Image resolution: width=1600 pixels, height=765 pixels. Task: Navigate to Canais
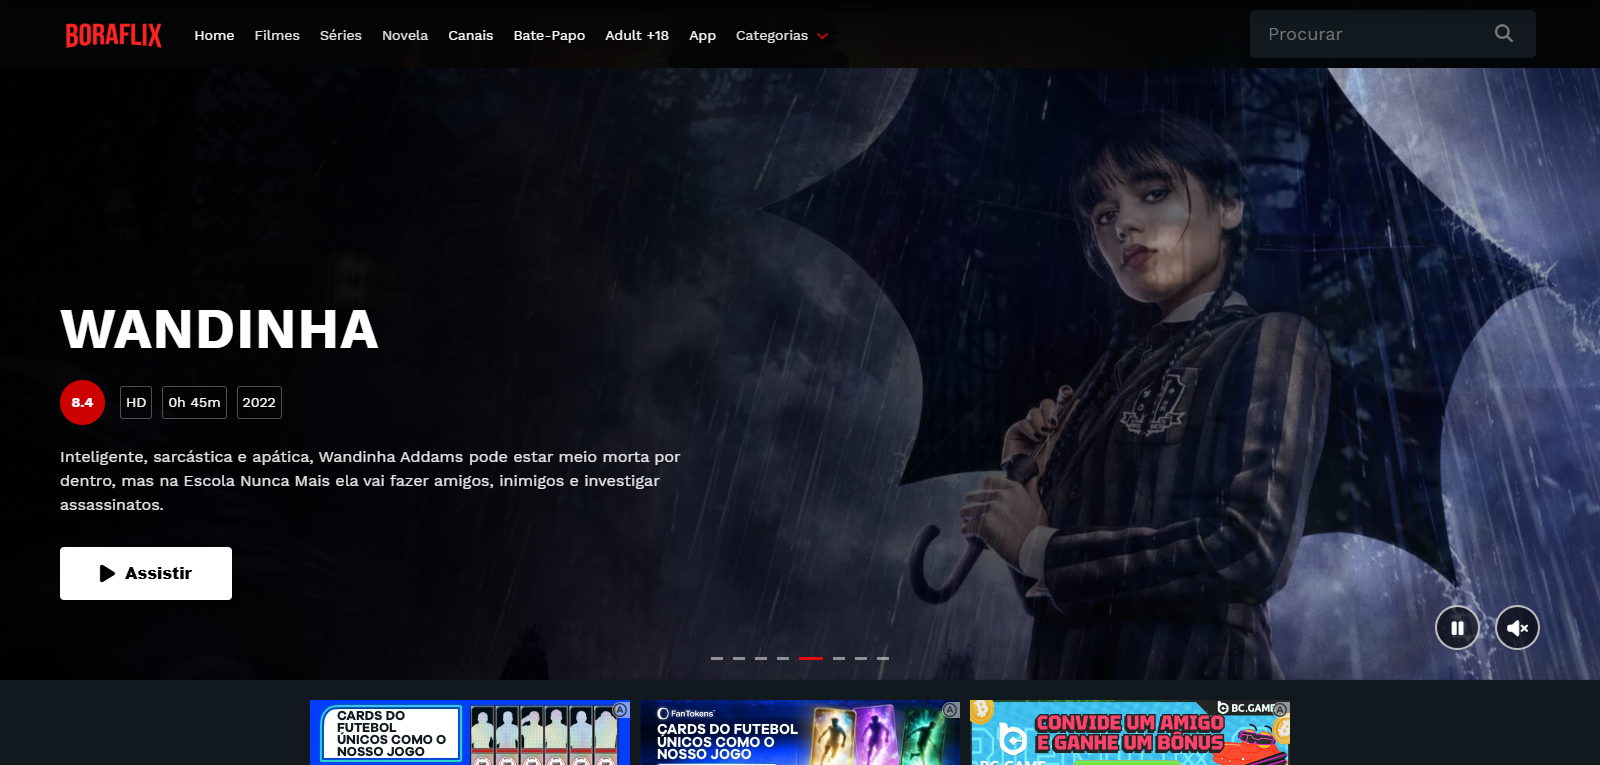point(470,36)
